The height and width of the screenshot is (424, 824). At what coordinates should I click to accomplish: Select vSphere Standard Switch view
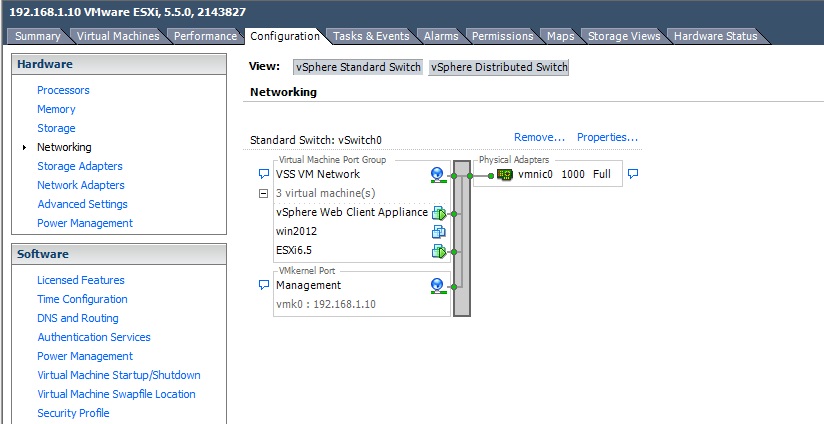[x=358, y=67]
